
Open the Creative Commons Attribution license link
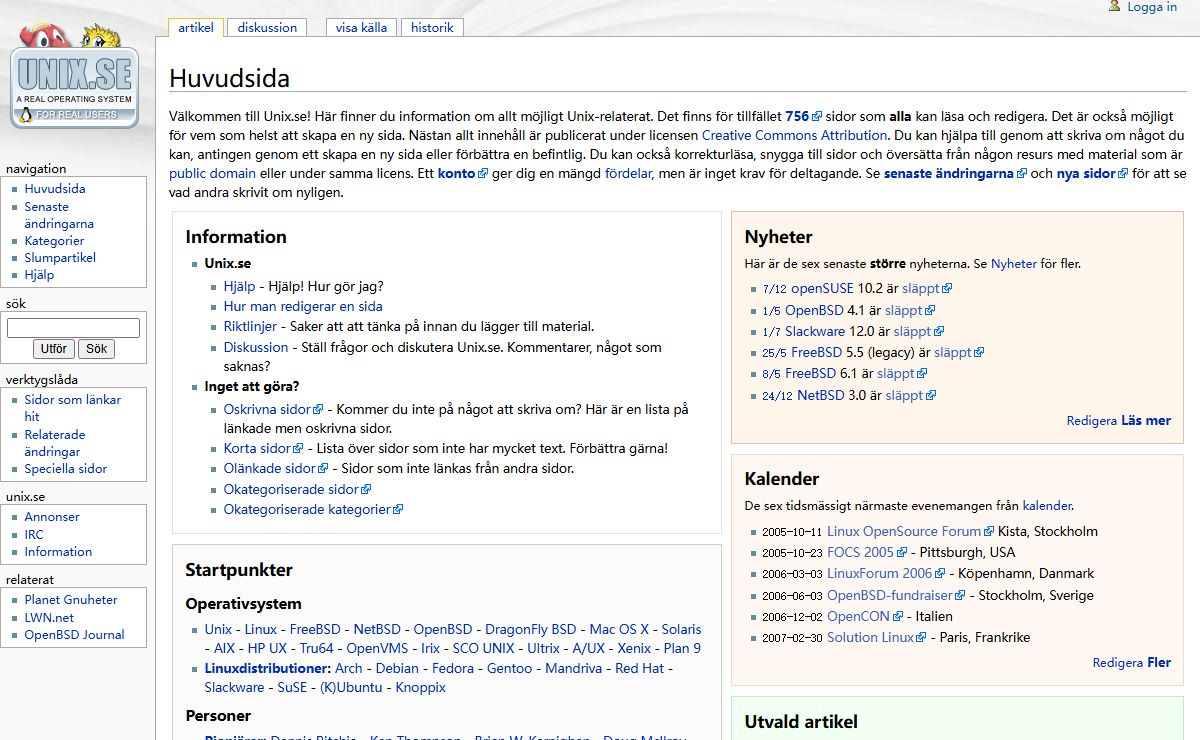coord(794,135)
